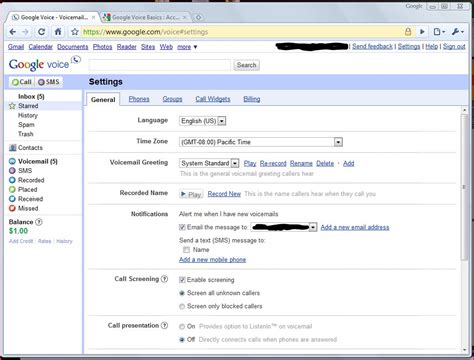Turn Call presentation Off
This screenshot has width=474, height=360.
(182, 340)
